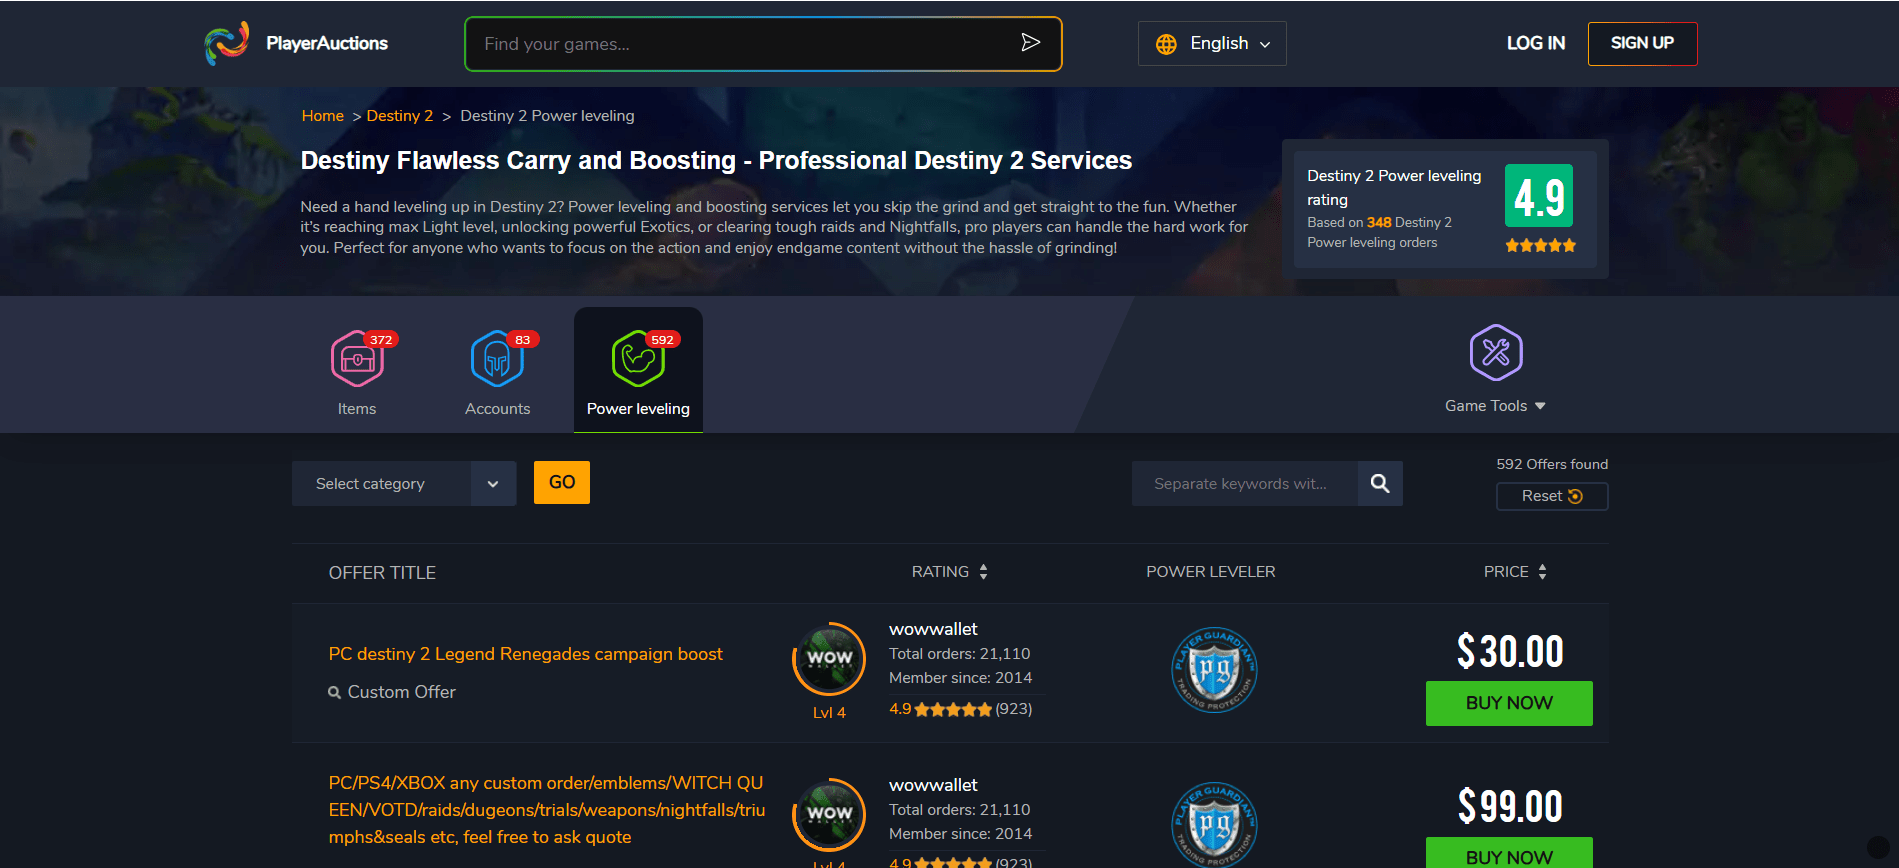Click the PlayerAuctions logo icon
Viewport: 1899px width, 868px height.
(226, 43)
